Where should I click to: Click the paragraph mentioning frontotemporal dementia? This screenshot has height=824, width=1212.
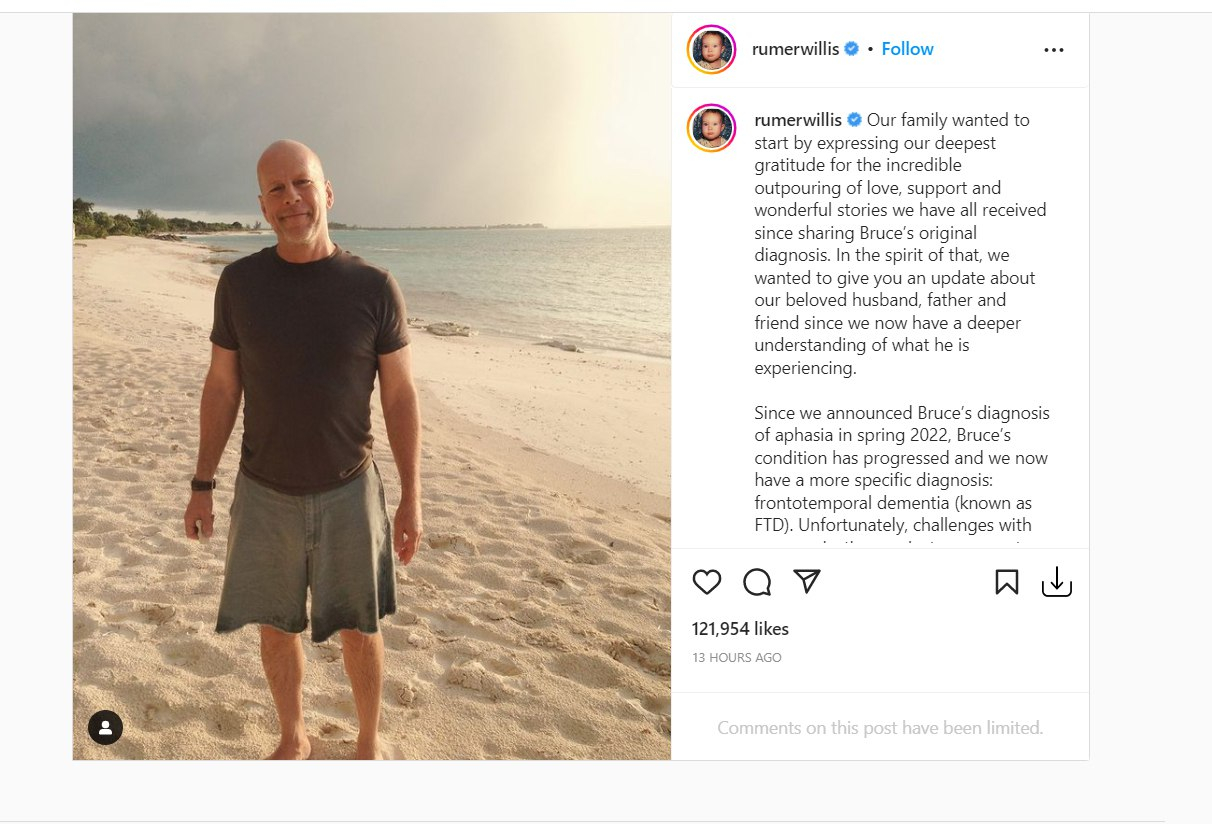pos(901,469)
